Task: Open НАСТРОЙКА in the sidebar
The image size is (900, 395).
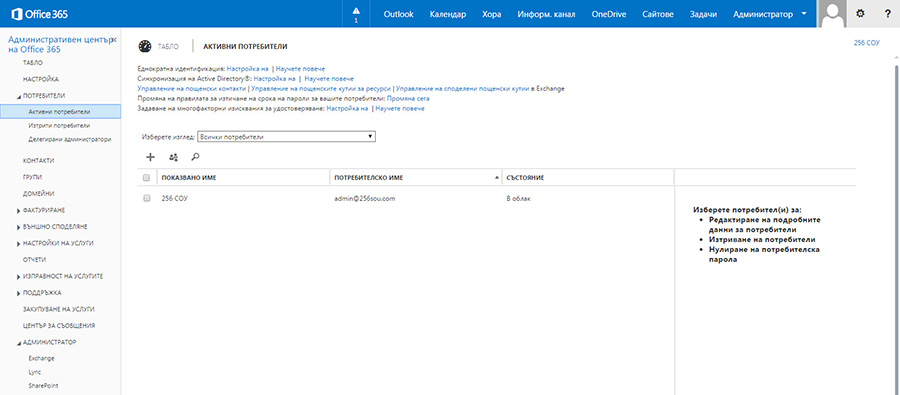Action: click(41, 79)
